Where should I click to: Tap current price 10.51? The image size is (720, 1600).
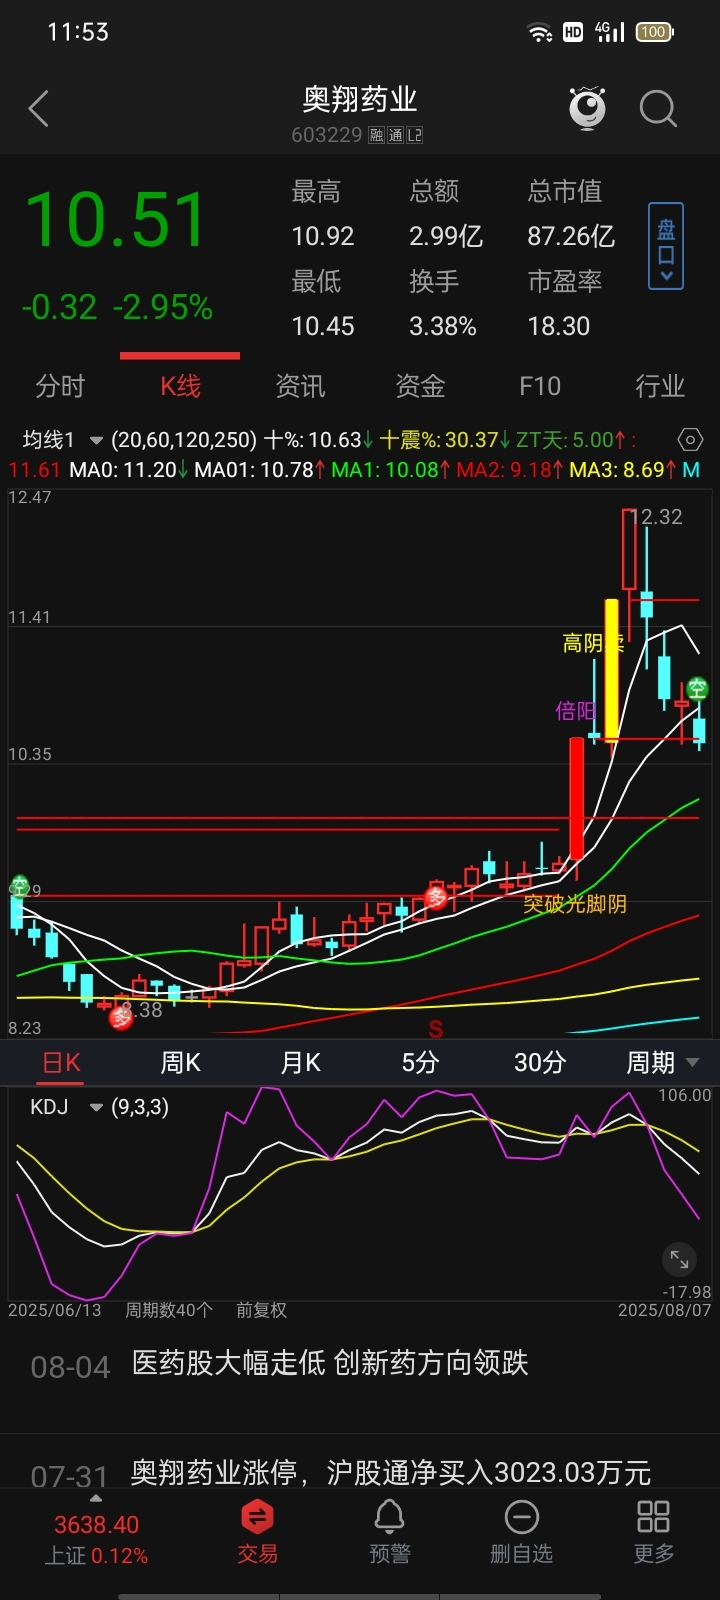pos(116,220)
